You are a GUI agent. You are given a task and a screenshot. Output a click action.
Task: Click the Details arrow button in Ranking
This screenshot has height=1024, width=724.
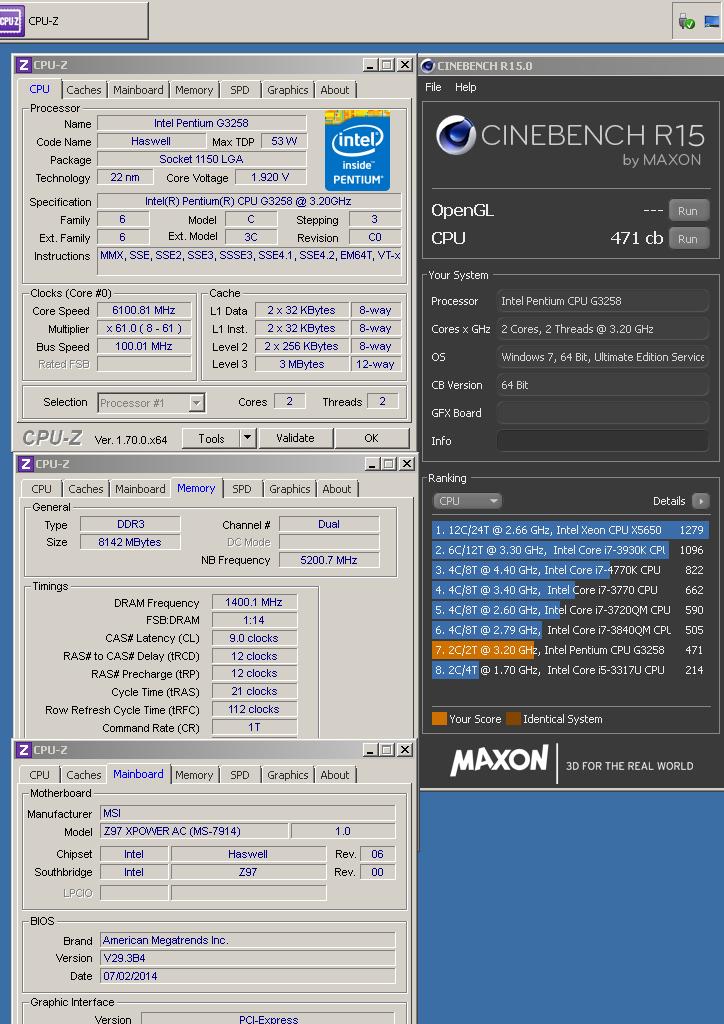700,501
